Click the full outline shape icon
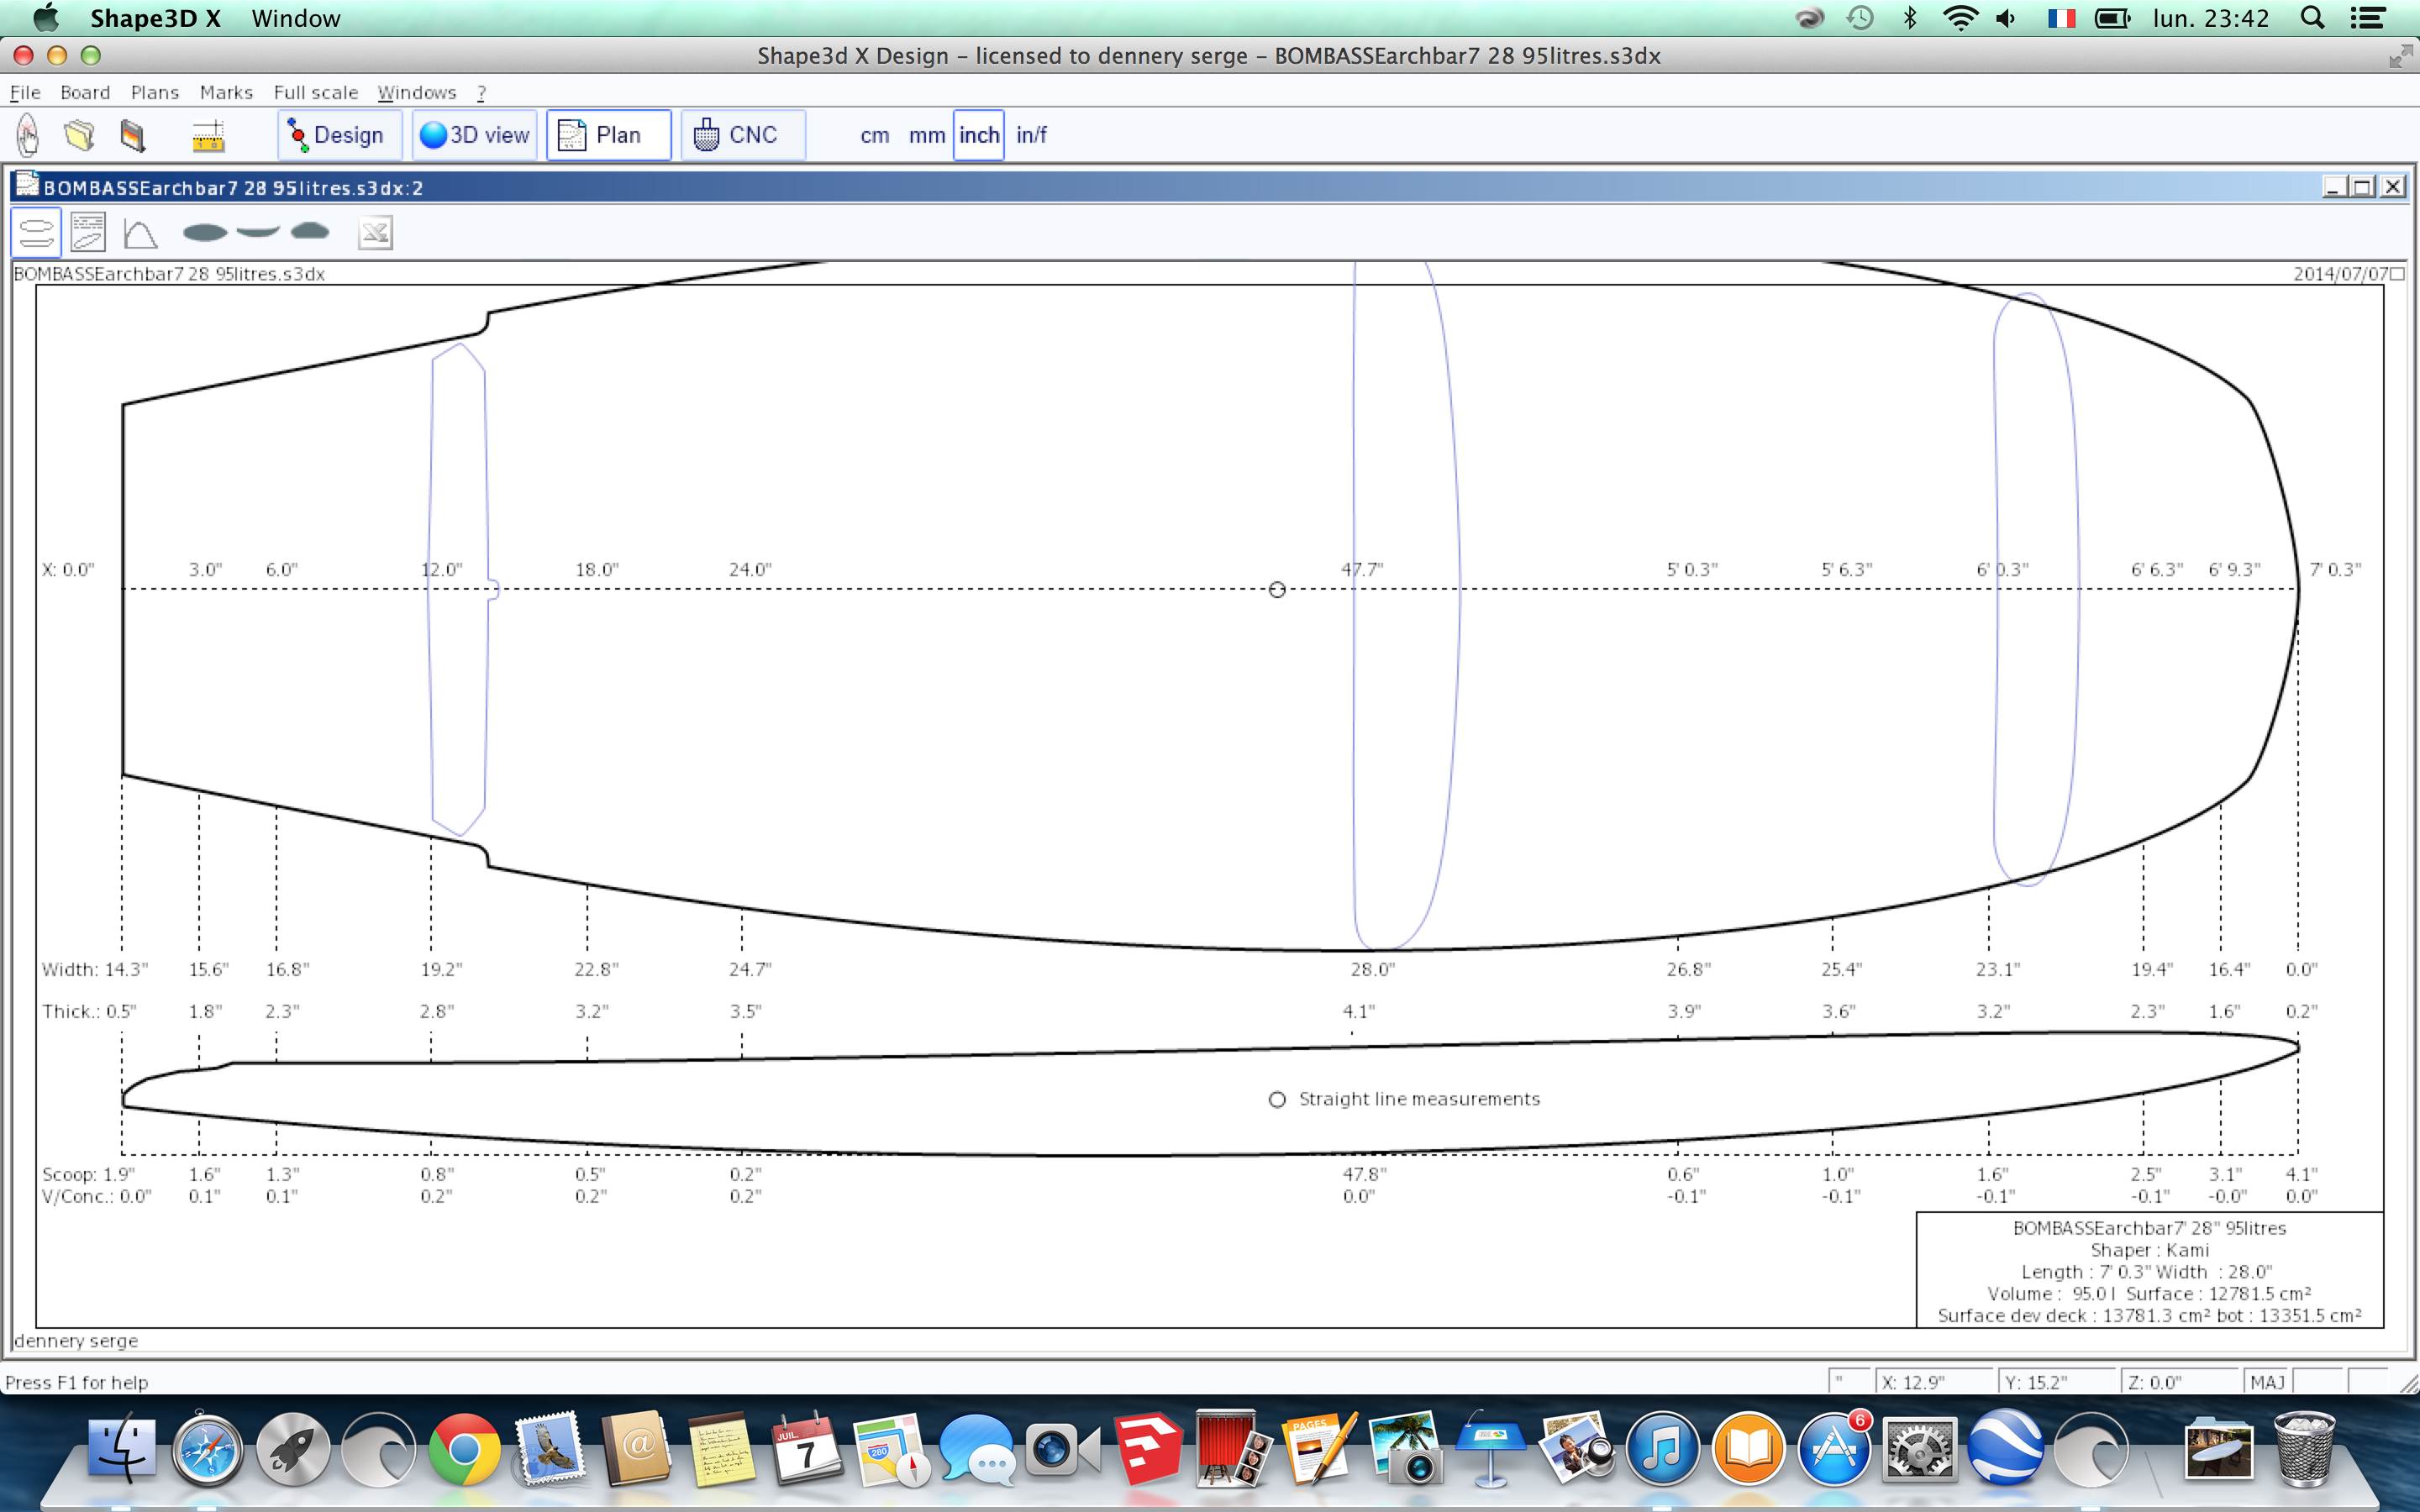The height and width of the screenshot is (1512, 2420). (x=205, y=233)
